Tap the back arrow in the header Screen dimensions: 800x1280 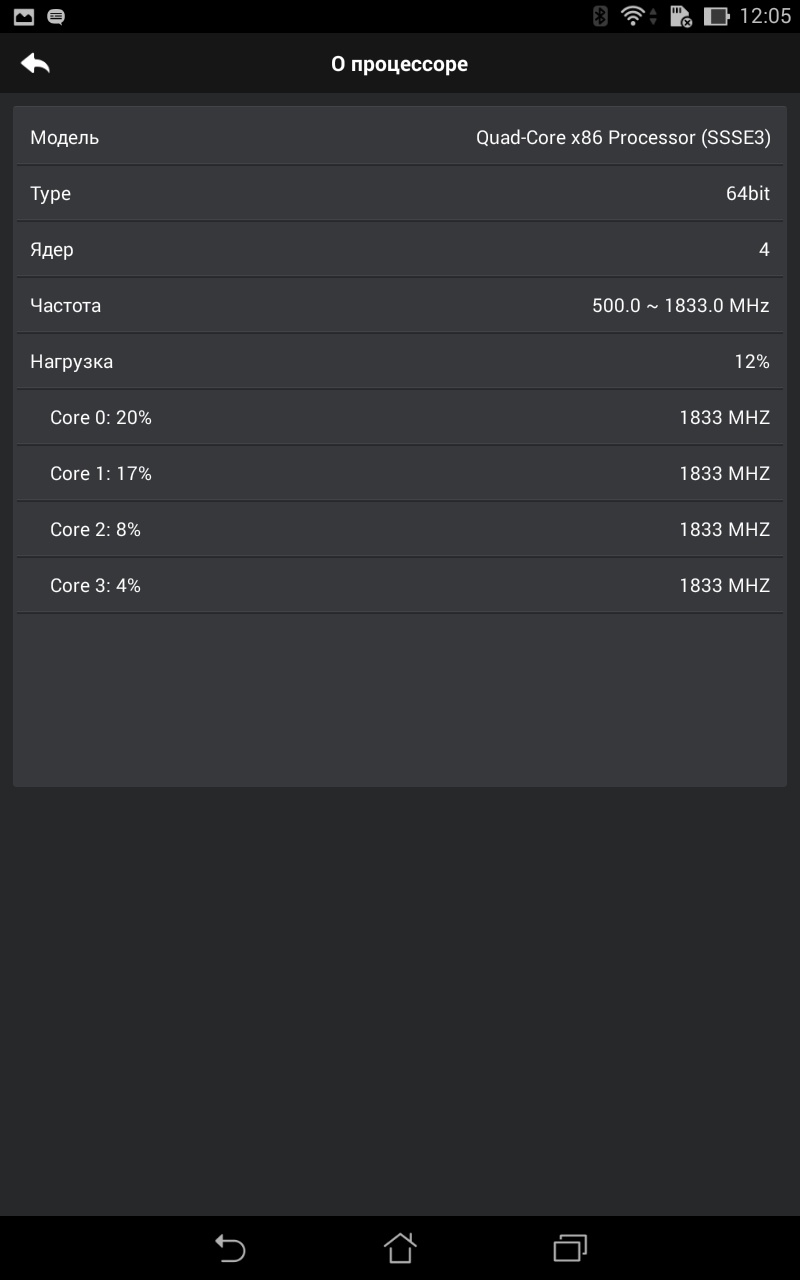(x=35, y=64)
